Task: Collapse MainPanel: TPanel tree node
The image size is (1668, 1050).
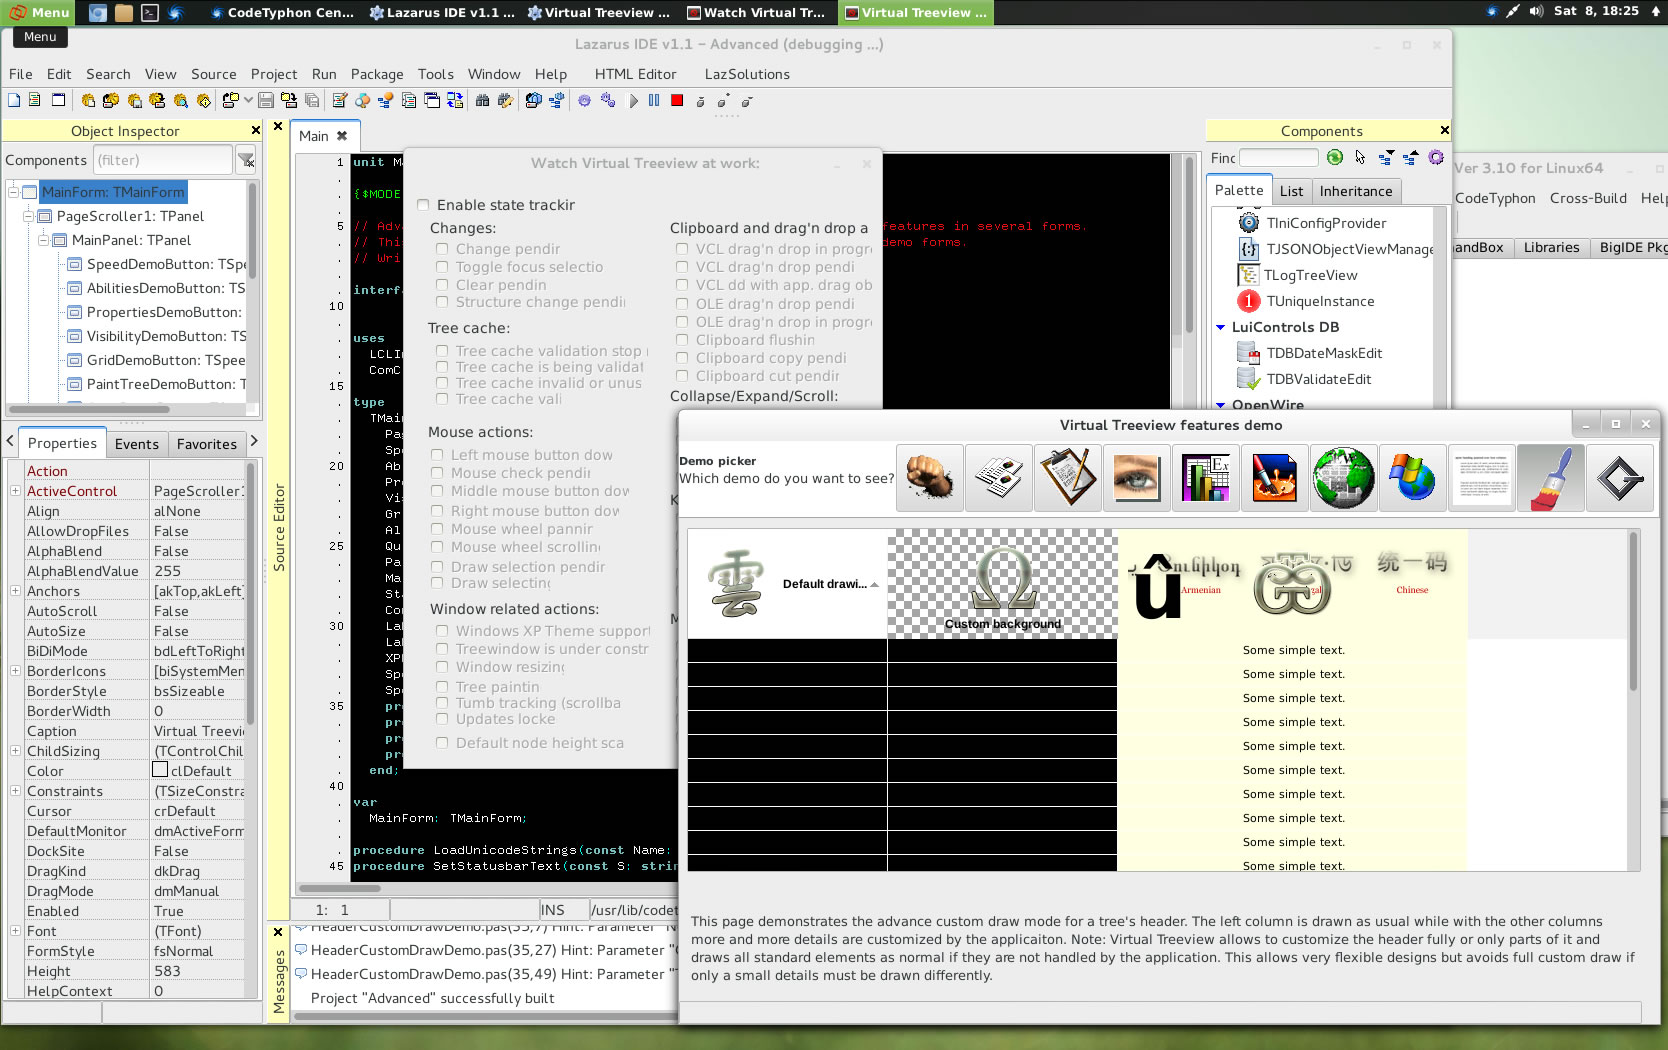Action: 44,240
